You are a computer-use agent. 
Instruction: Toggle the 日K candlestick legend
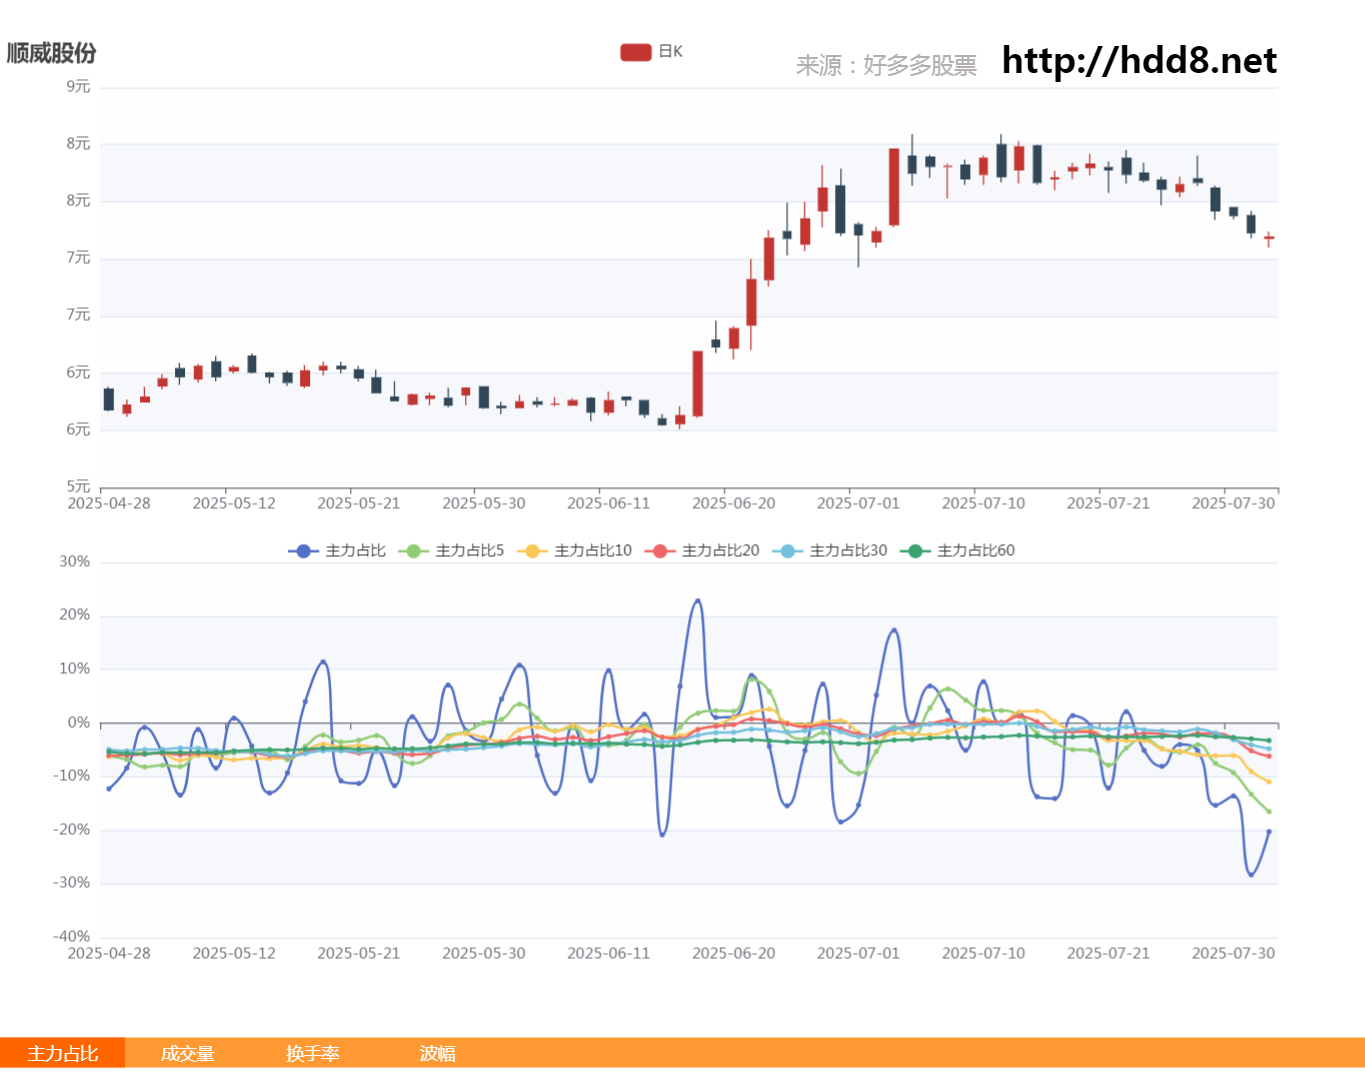point(651,52)
